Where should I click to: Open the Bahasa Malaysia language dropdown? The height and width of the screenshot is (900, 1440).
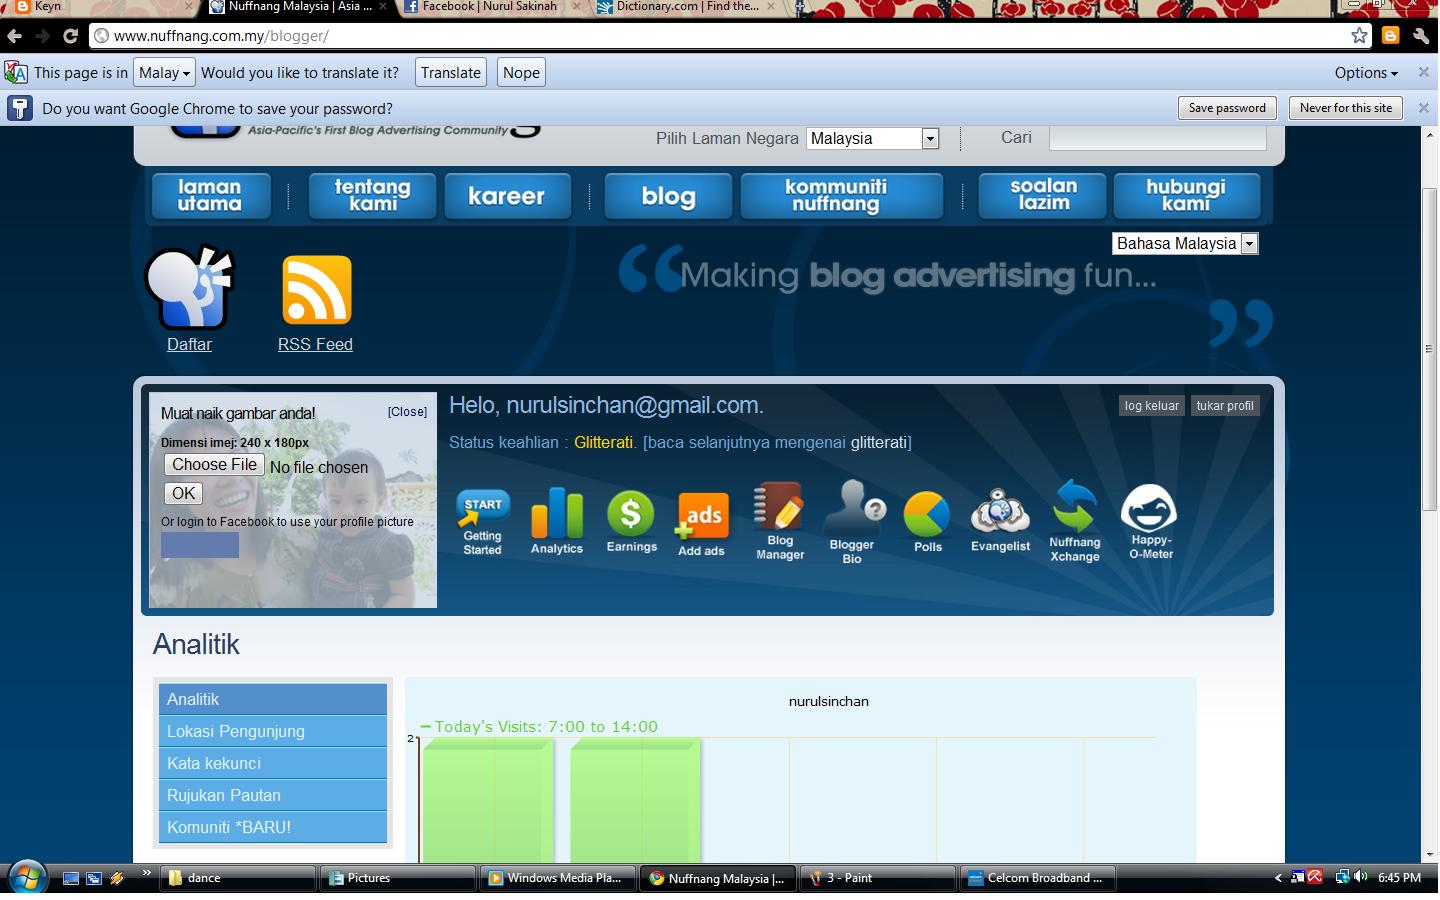click(1185, 243)
